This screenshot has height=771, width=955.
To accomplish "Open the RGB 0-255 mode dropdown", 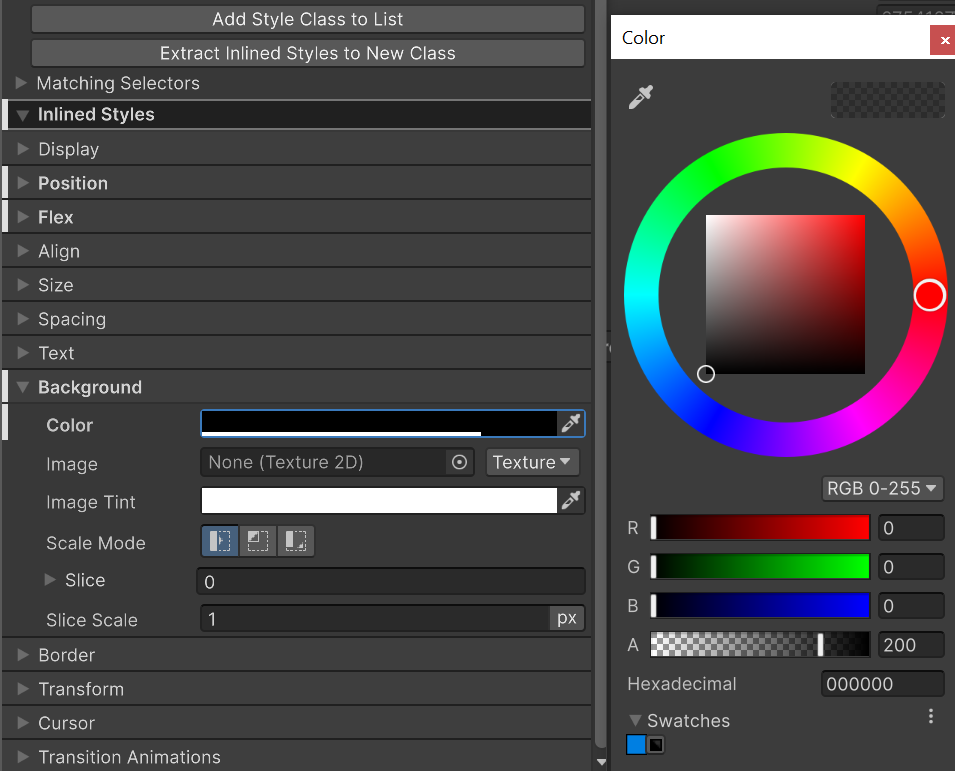I will [x=882, y=488].
